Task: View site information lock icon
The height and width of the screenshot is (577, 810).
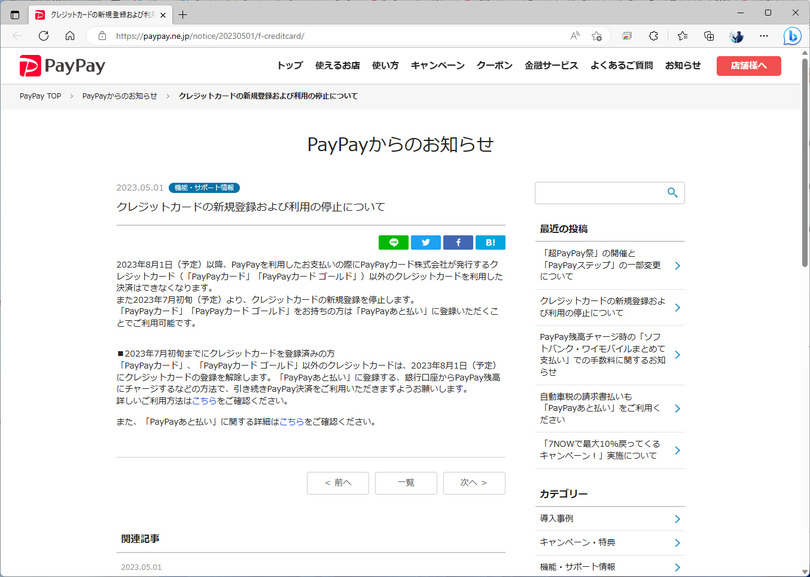Action: 102,36
